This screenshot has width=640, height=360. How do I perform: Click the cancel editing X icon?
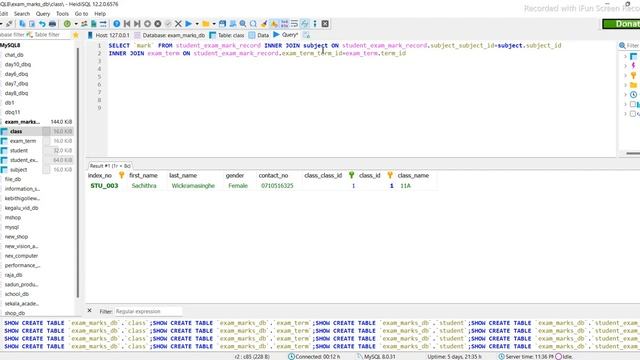[x=178, y=24]
